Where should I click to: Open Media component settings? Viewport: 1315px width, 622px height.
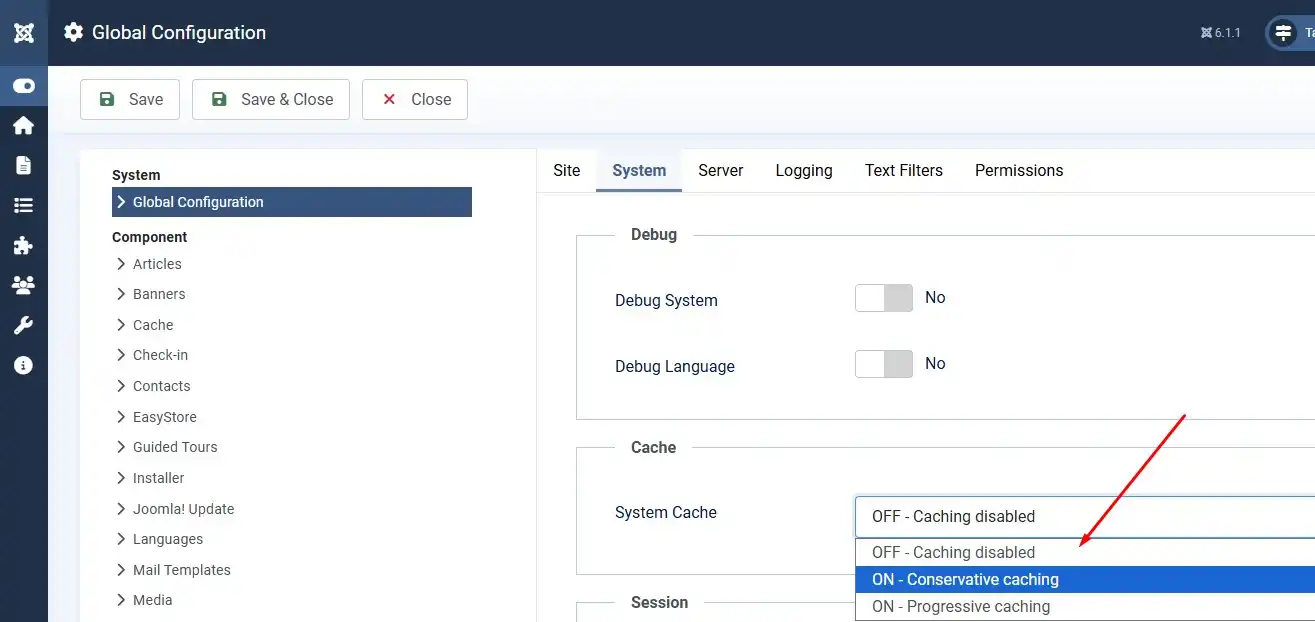click(152, 600)
